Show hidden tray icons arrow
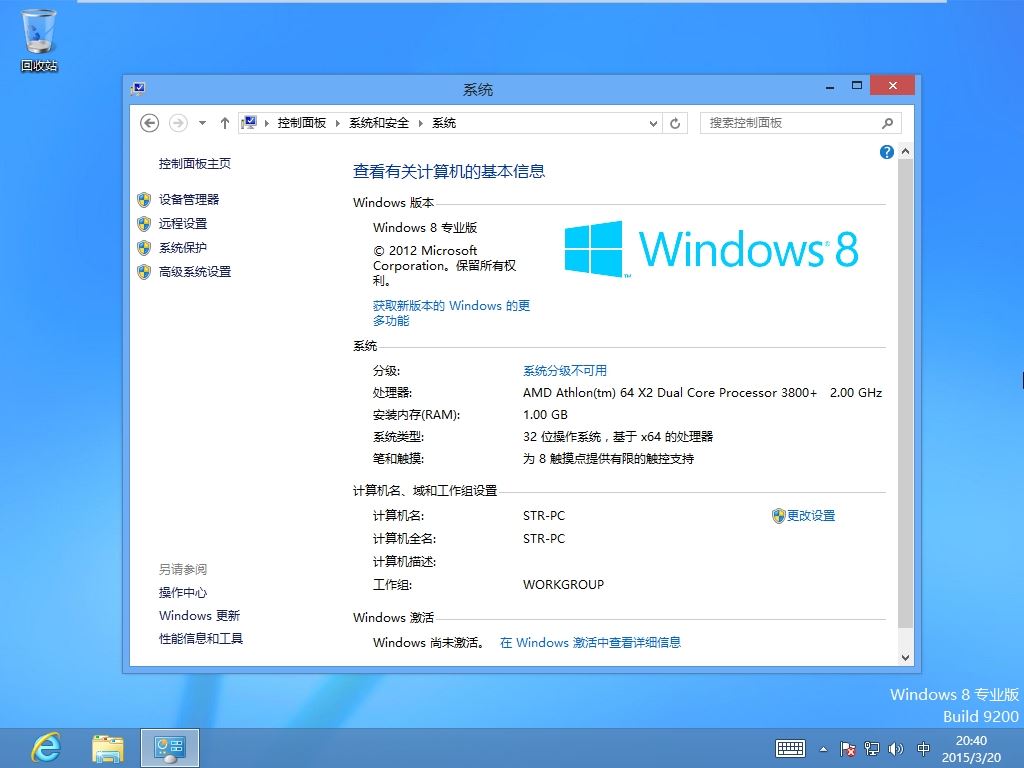This screenshot has width=1024, height=768. click(x=824, y=749)
